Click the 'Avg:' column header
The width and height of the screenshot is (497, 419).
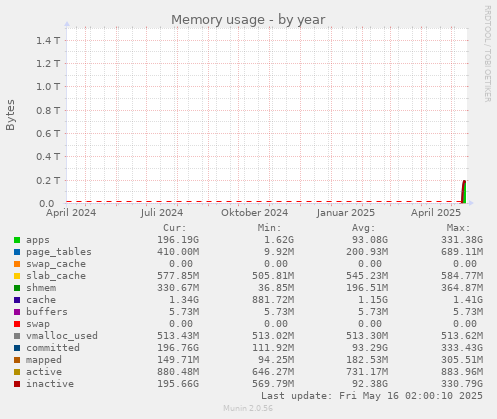[364, 228]
